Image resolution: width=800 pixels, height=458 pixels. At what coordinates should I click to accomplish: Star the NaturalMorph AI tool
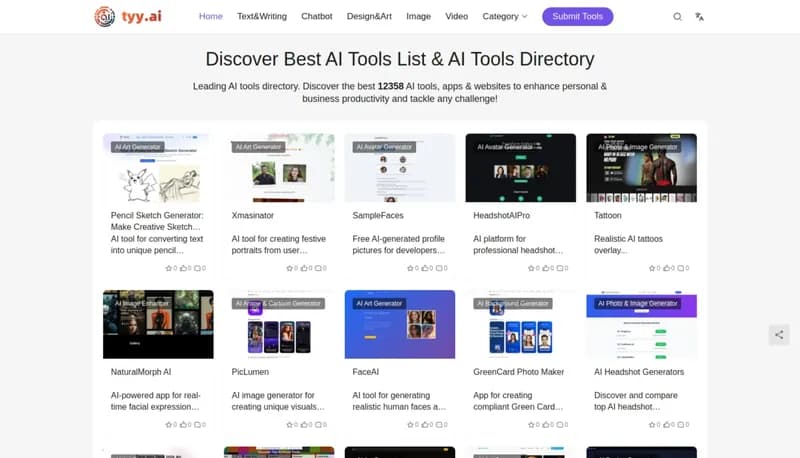(168, 425)
